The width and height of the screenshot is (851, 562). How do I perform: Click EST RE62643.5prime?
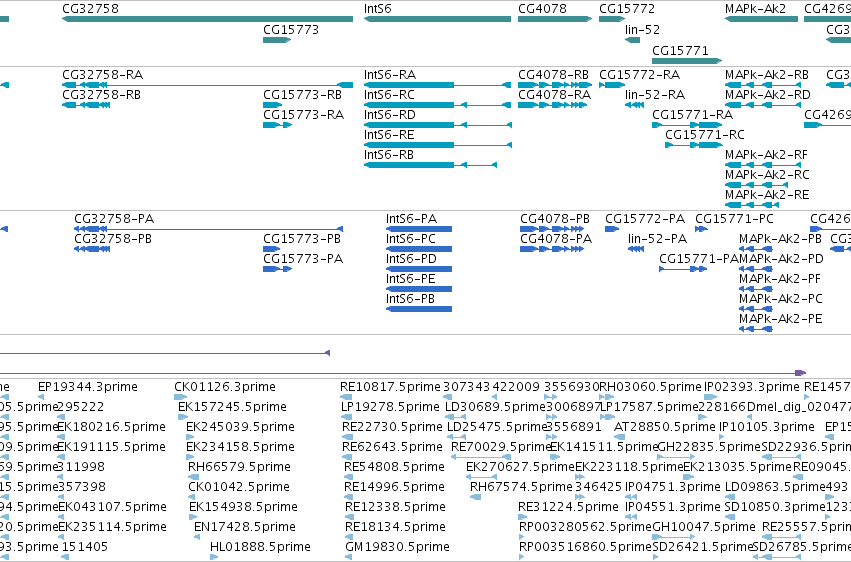pos(392,447)
